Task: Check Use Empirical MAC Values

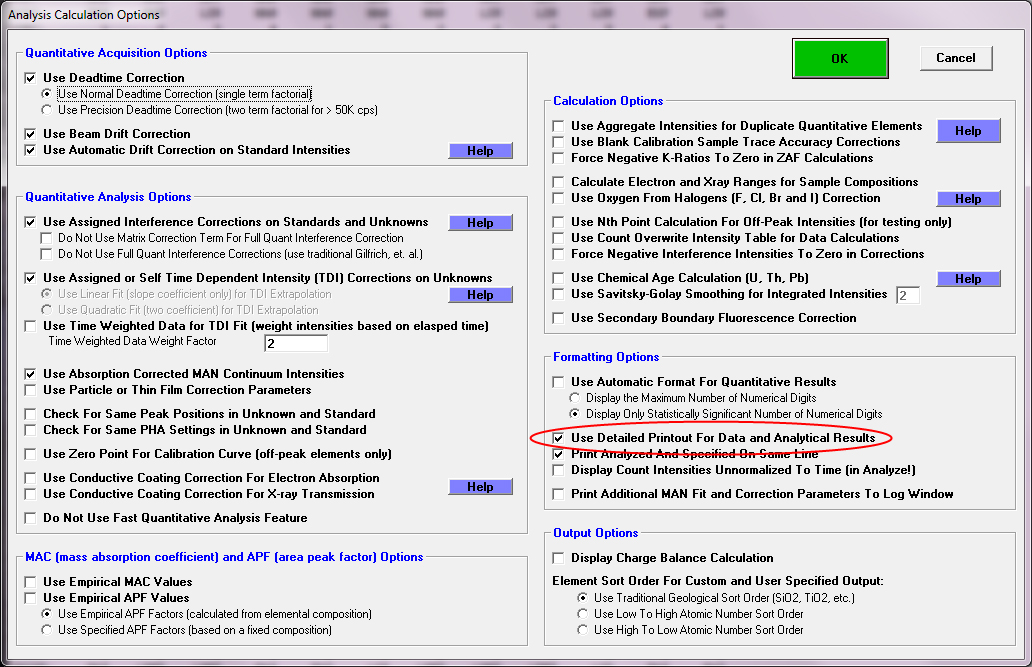Action: [x=31, y=582]
